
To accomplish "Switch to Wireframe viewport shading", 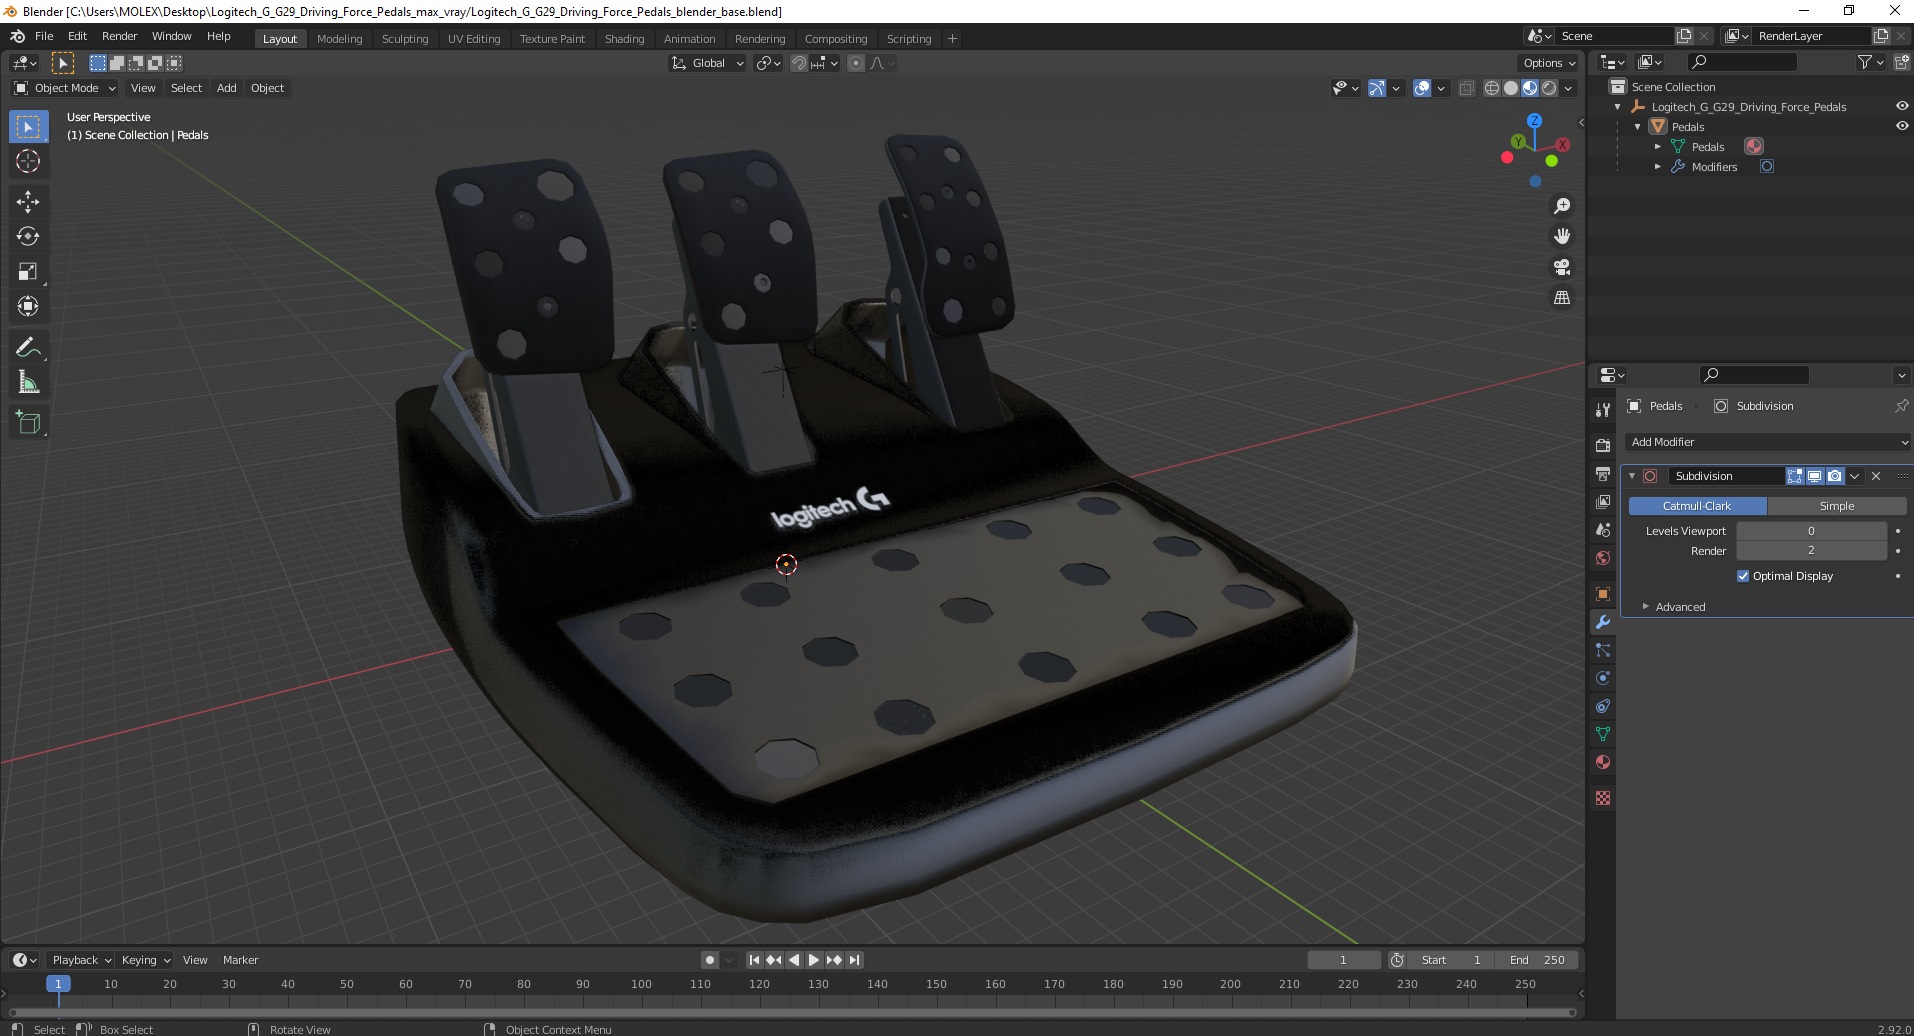I will (x=1492, y=88).
